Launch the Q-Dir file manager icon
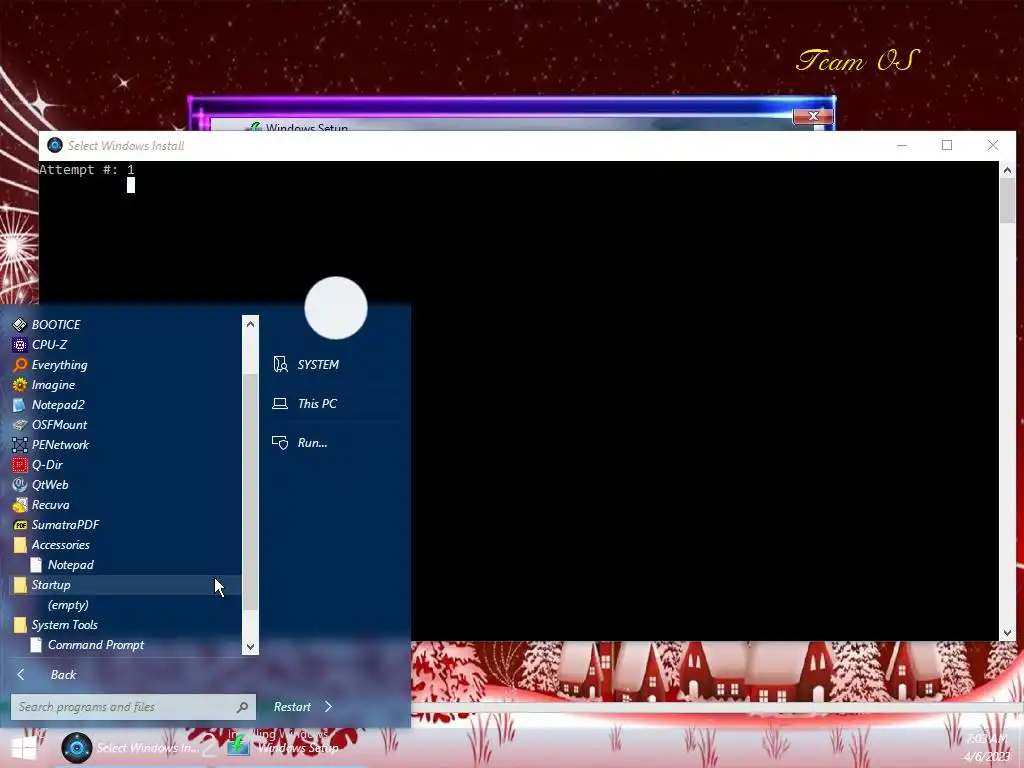The width and height of the screenshot is (1024, 768). [20, 465]
